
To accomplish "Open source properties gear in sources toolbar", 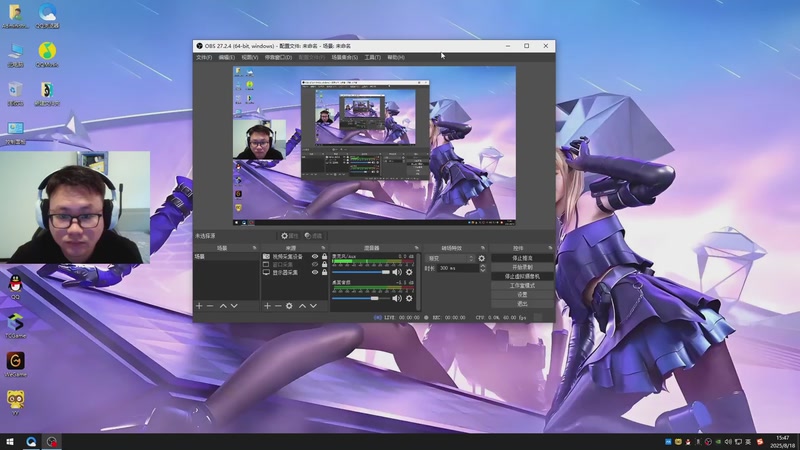I will (289, 306).
